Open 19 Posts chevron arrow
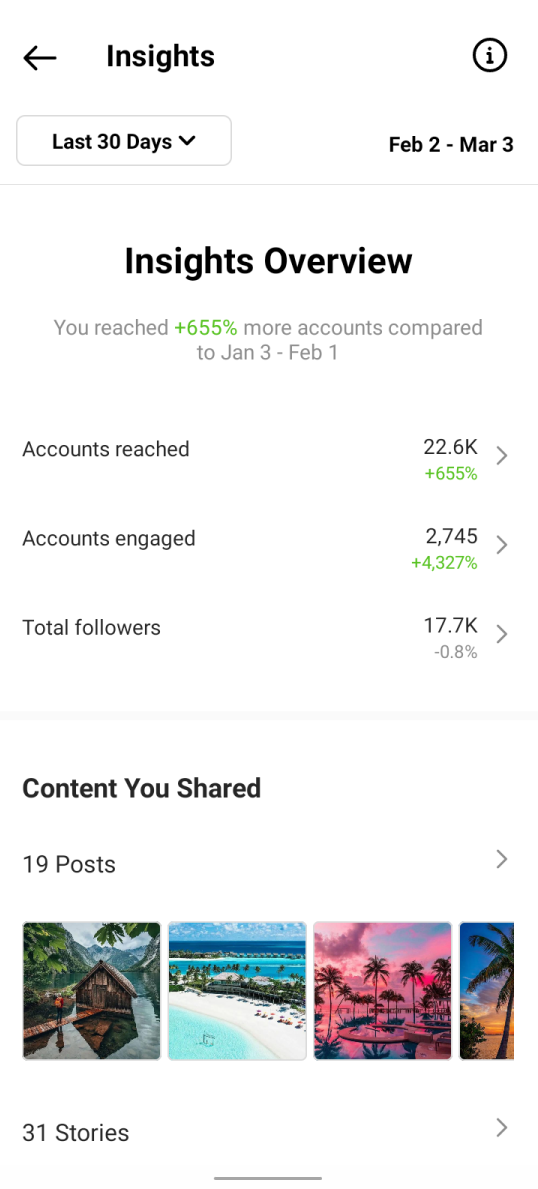This screenshot has width=538, height=1189. [502, 858]
